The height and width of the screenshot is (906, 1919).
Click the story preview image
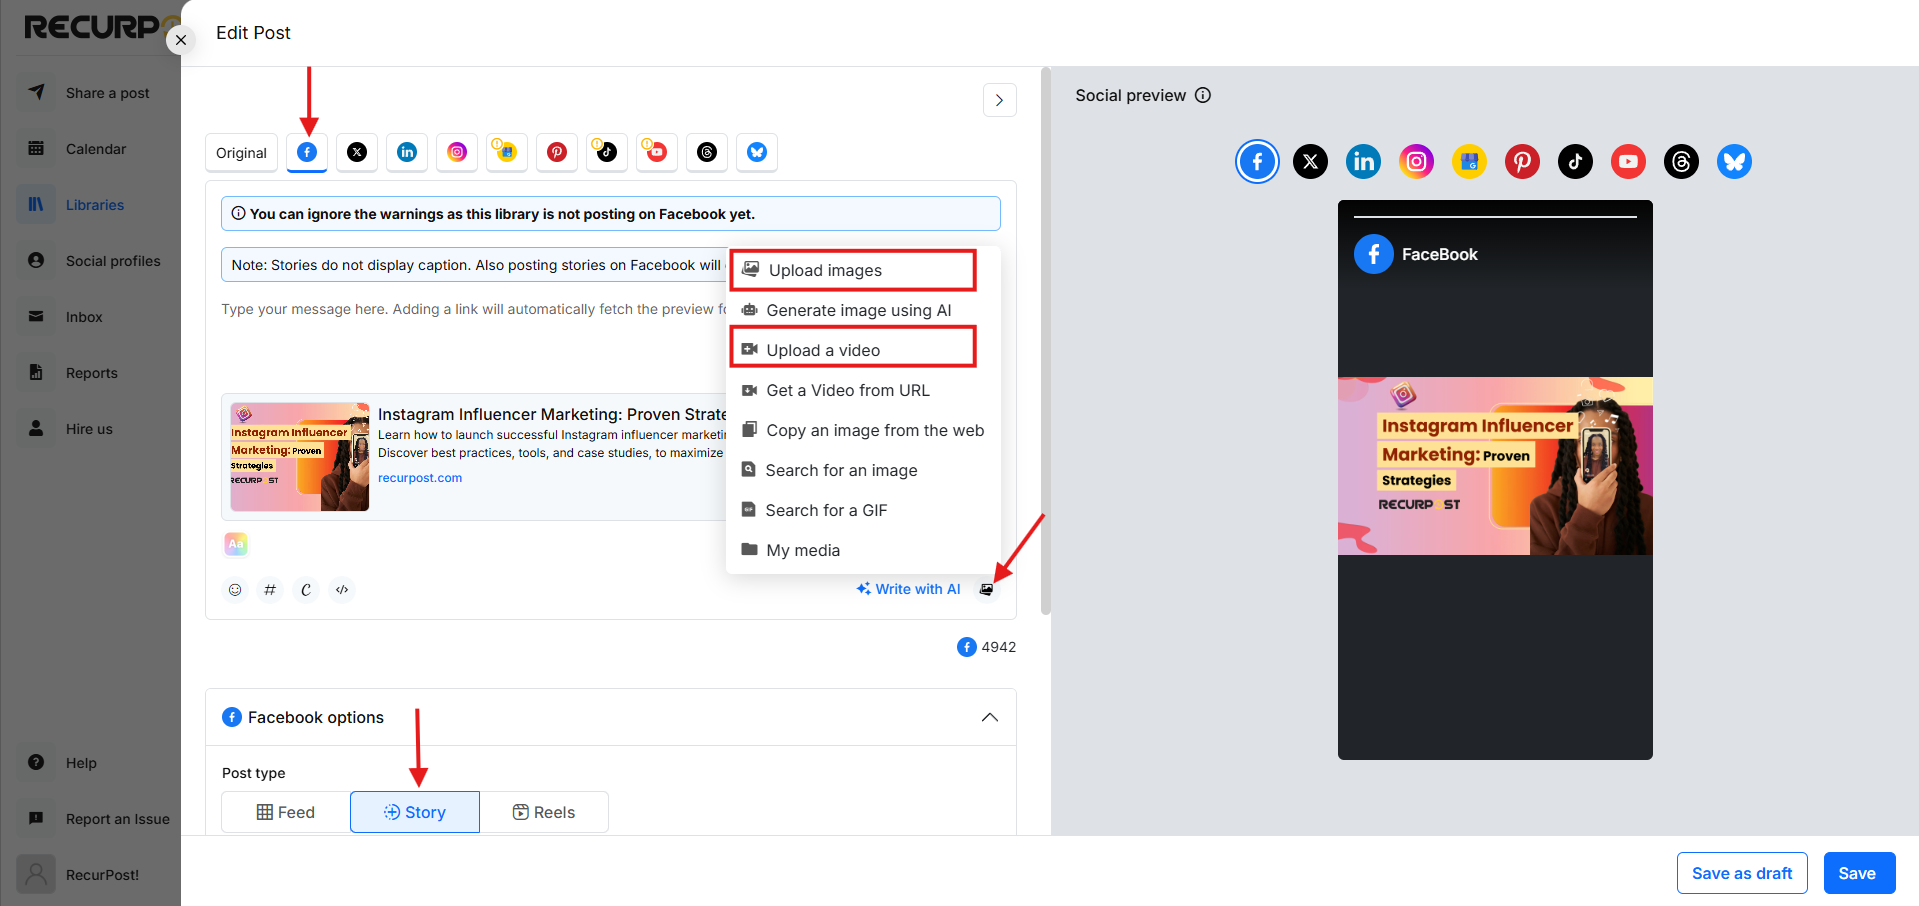click(x=1495, y=466)
